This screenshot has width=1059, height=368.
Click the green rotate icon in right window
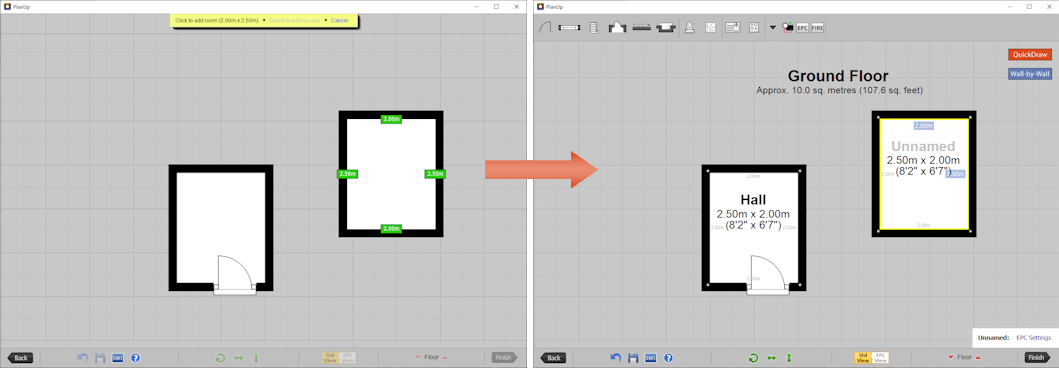(x=753, y=358)
